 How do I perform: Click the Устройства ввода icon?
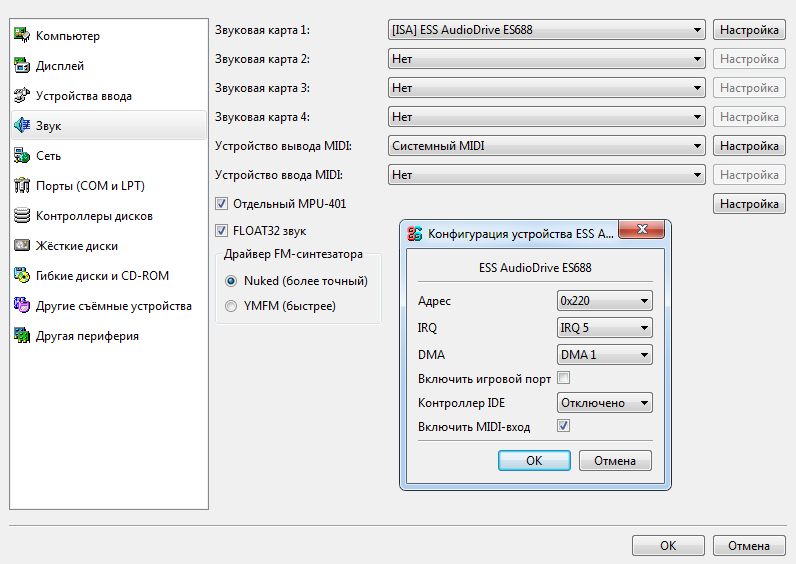point(22,95)
